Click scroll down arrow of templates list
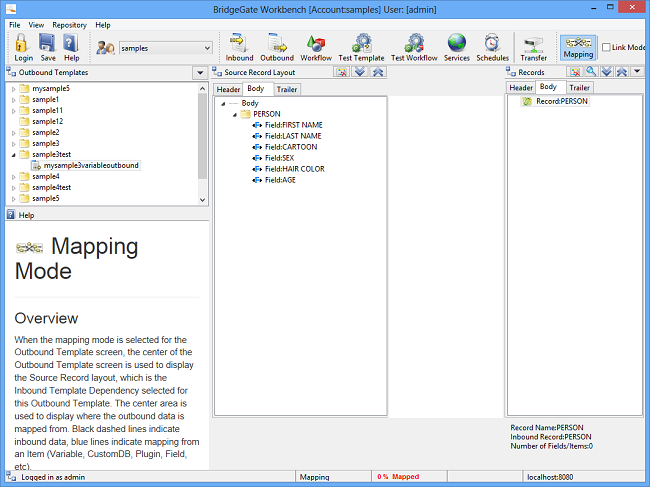 pos(202,200)
